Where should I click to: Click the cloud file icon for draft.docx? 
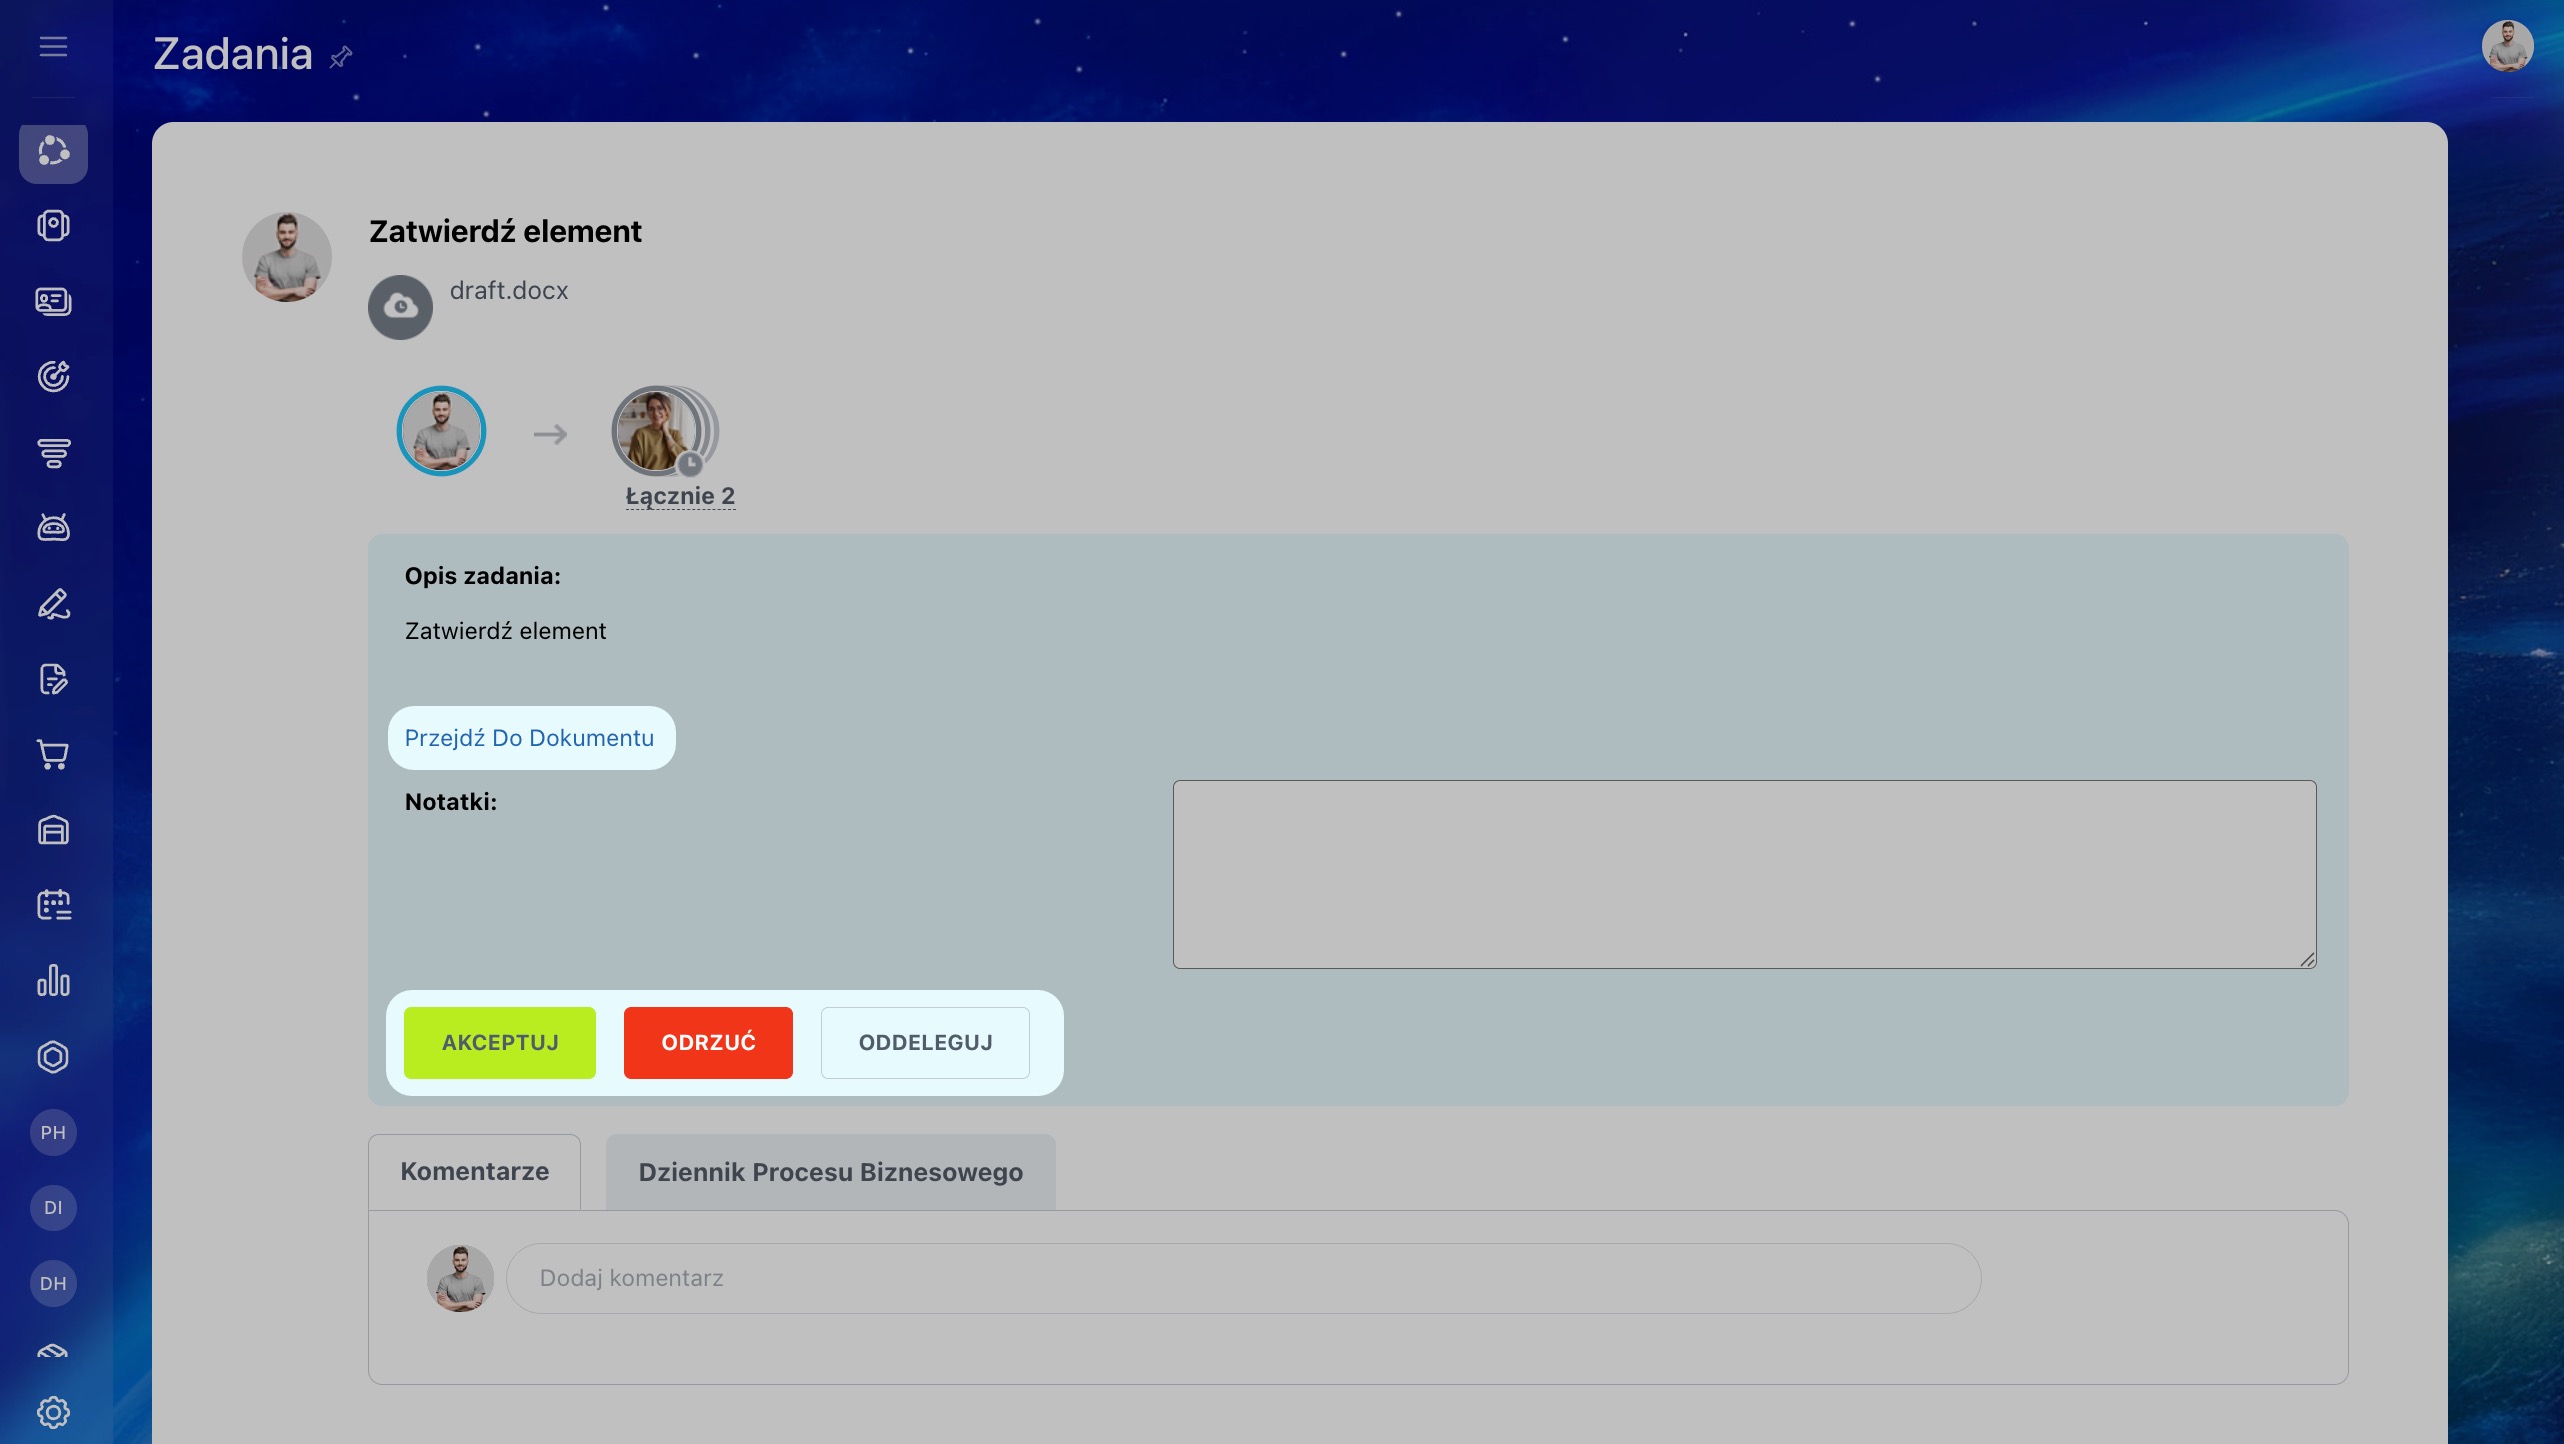coord(400,307)
